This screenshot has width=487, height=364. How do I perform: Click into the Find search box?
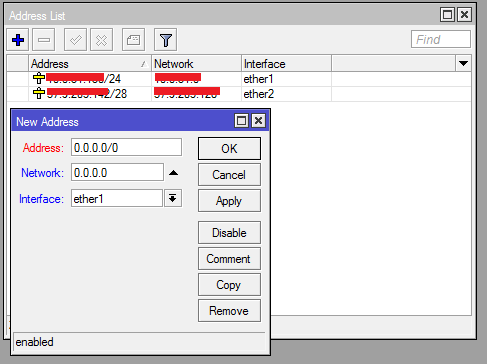[441, 39]
